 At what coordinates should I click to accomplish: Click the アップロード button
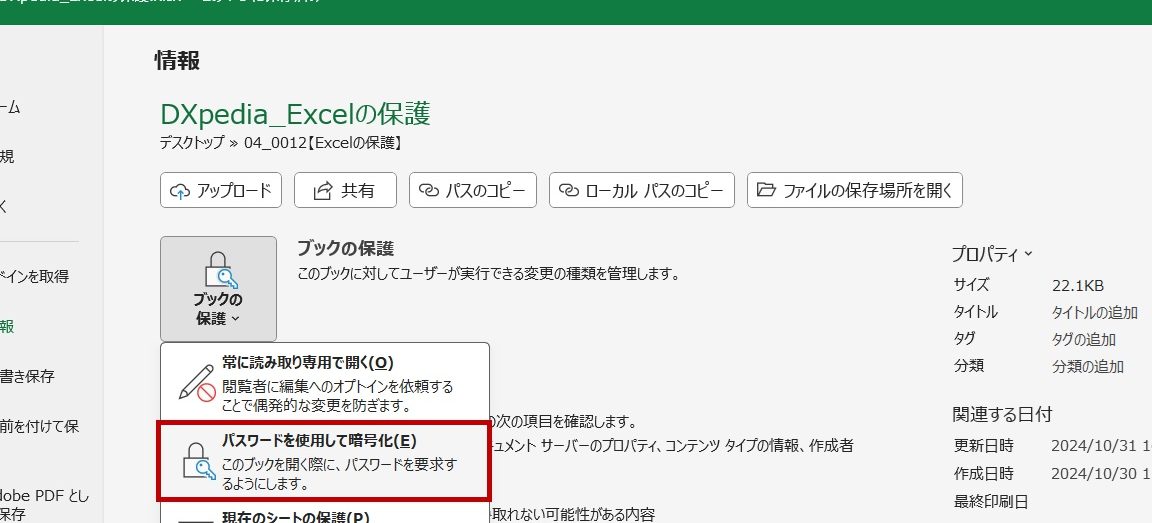pos(220,190)
